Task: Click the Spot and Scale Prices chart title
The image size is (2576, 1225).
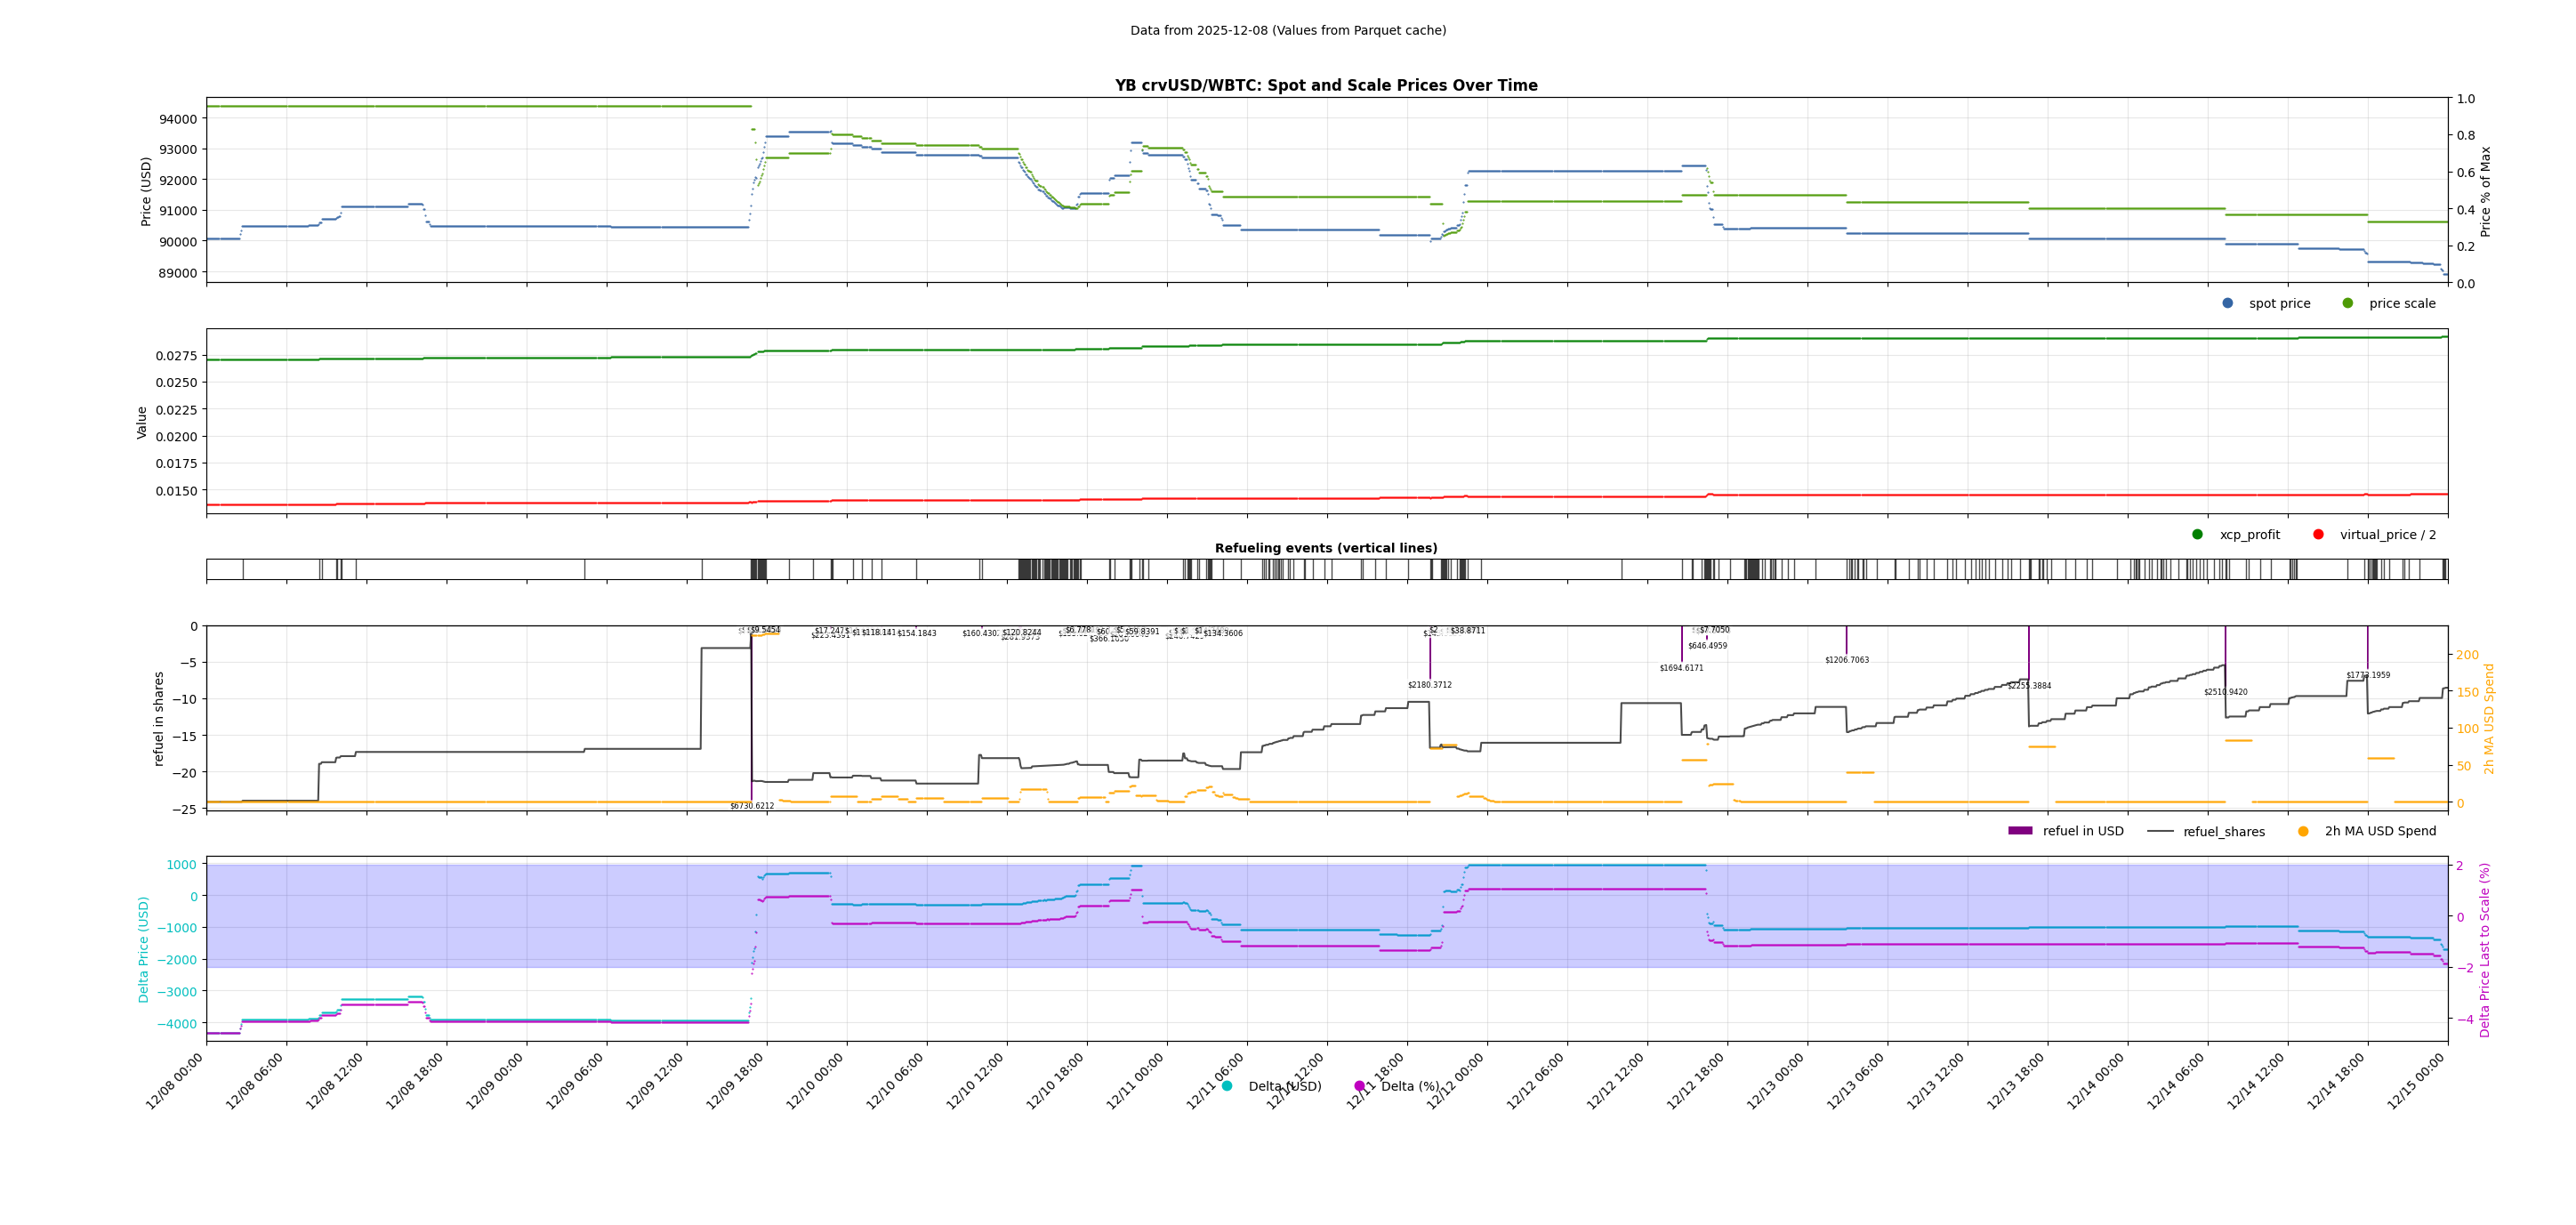Action: 1326,86
